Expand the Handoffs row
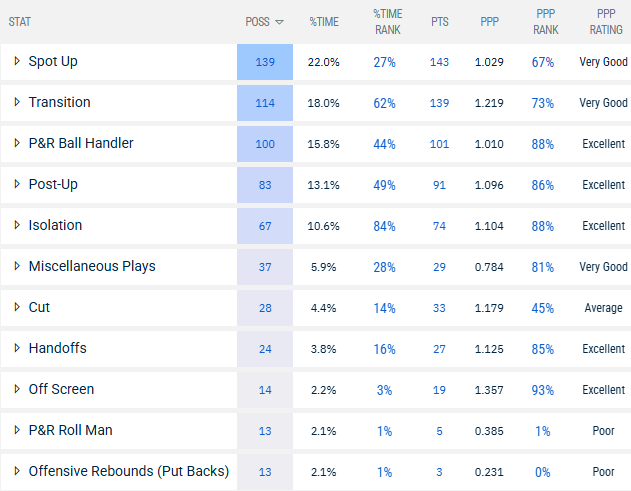Viewport: 631px width, 491px height. [17, 348]
